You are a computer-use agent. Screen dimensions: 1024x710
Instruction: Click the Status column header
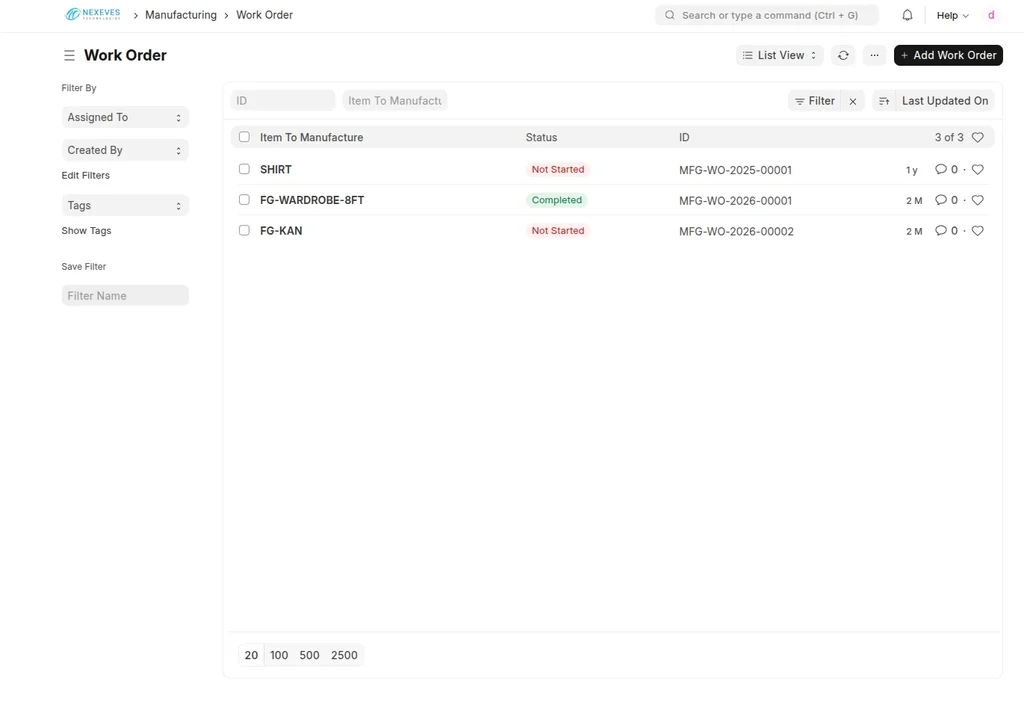(541, 137)
